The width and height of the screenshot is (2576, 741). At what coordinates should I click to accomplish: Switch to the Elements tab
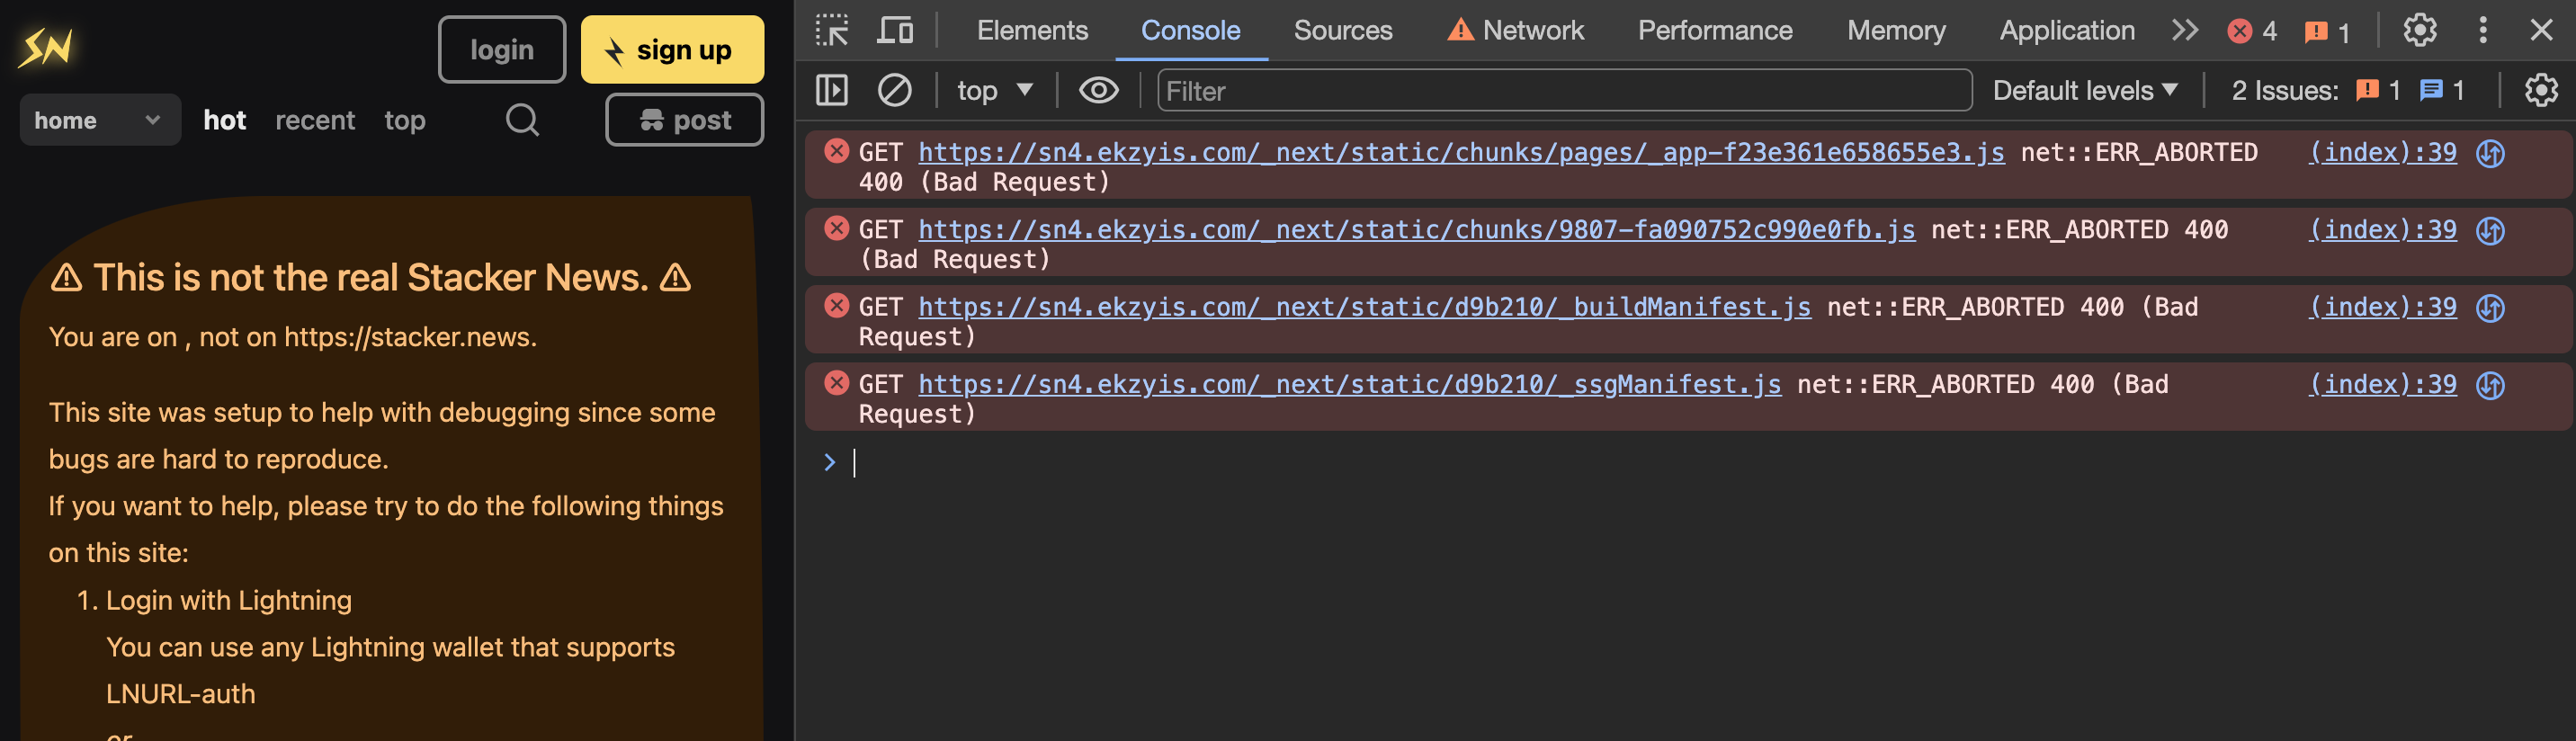pyautogui.click(x=1031, y=30)
